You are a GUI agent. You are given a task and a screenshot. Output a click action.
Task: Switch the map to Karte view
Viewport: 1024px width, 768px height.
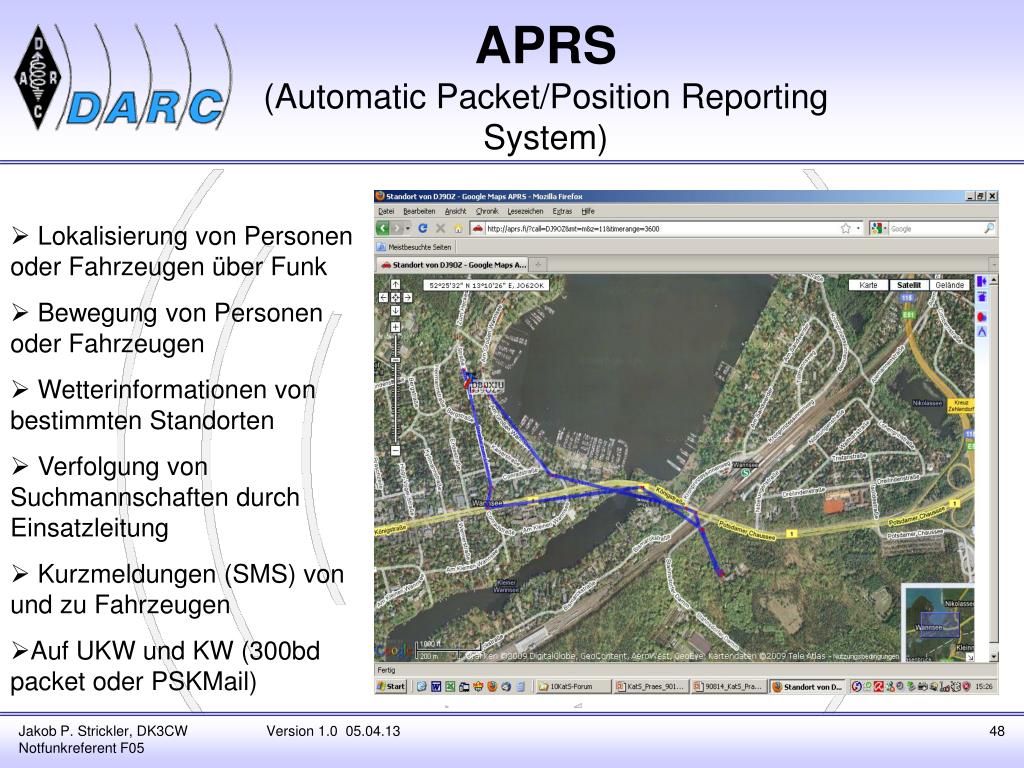(x=868, y=284)
